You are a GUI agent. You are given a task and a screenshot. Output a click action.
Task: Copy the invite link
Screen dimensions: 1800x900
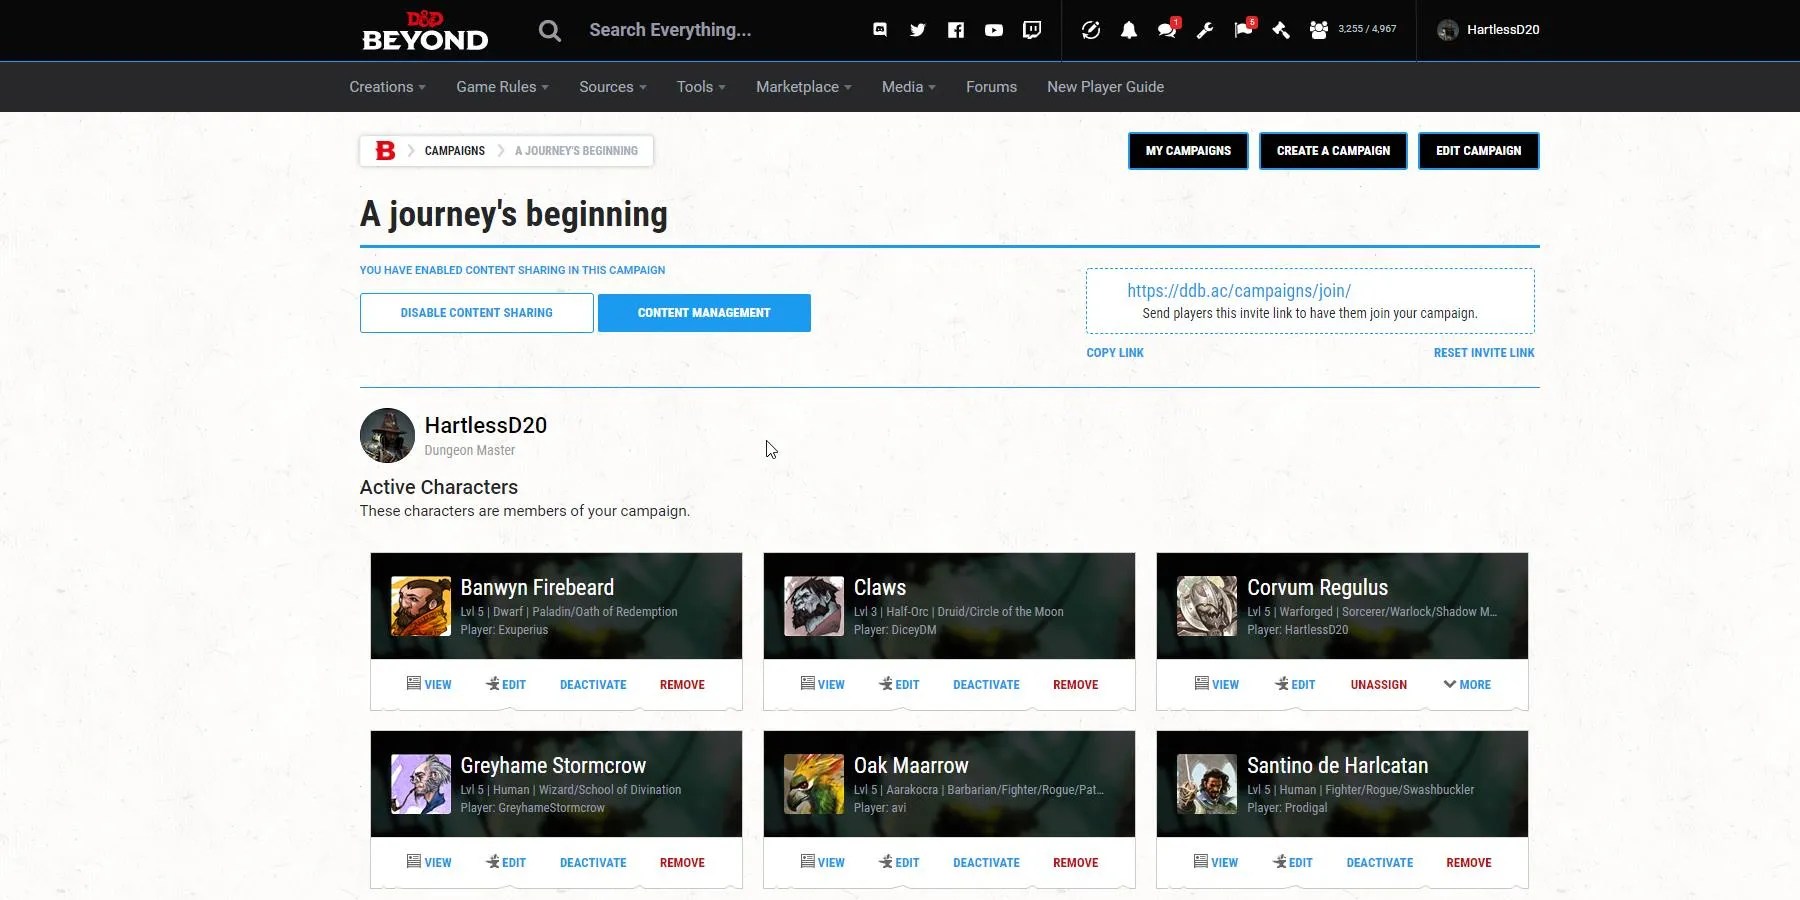point(1115,353)
